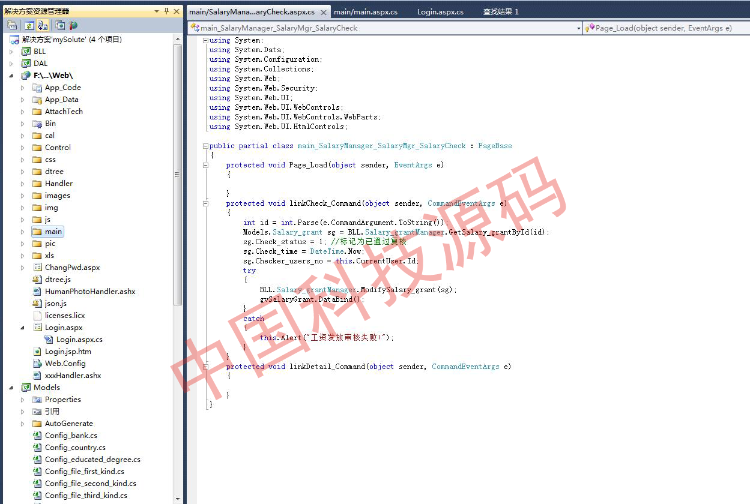This screenshot has height=504, width=750.
Task: Click the Config_bank.cs file icon
Action: coord(37,435)
